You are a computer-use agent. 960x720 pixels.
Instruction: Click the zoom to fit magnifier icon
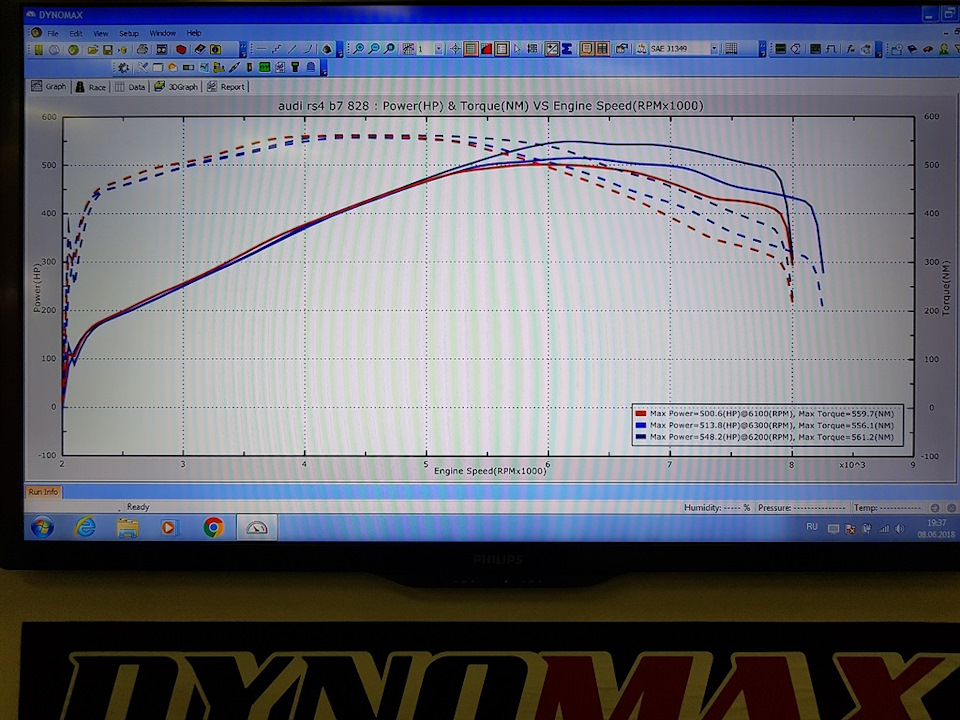[389, 48]
